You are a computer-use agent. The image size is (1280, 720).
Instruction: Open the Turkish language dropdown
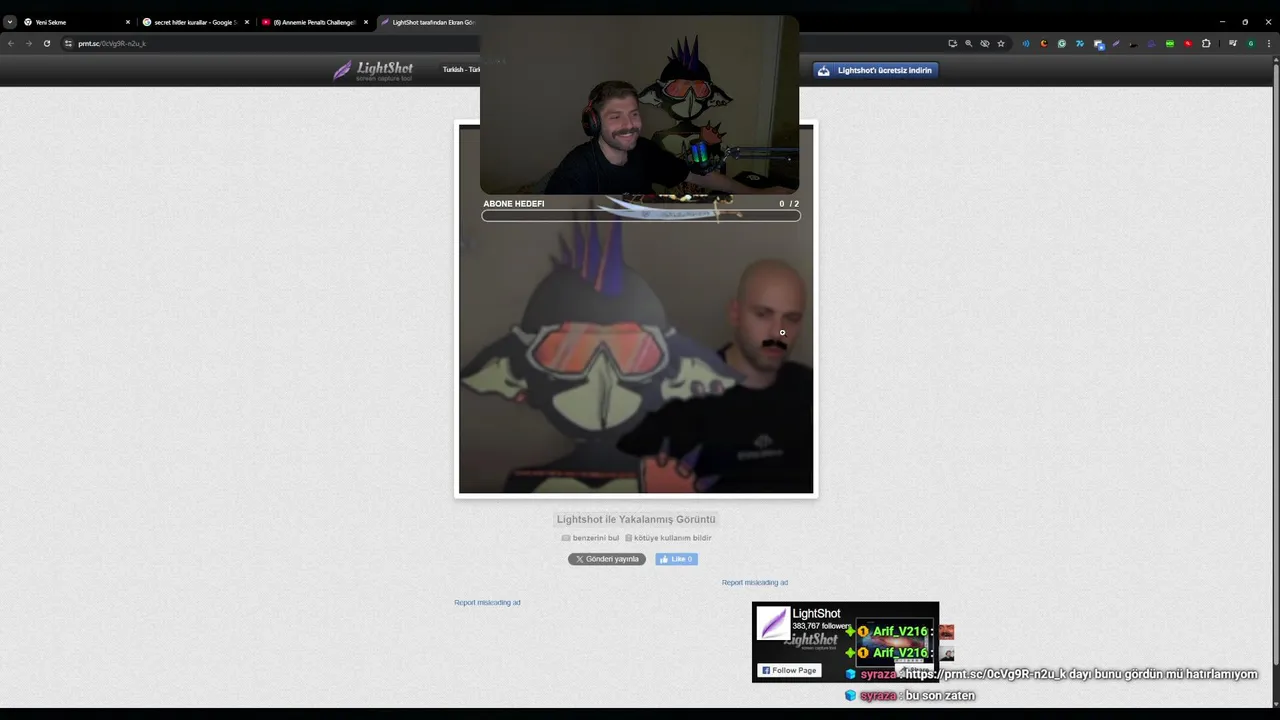(x=461, y=70)
